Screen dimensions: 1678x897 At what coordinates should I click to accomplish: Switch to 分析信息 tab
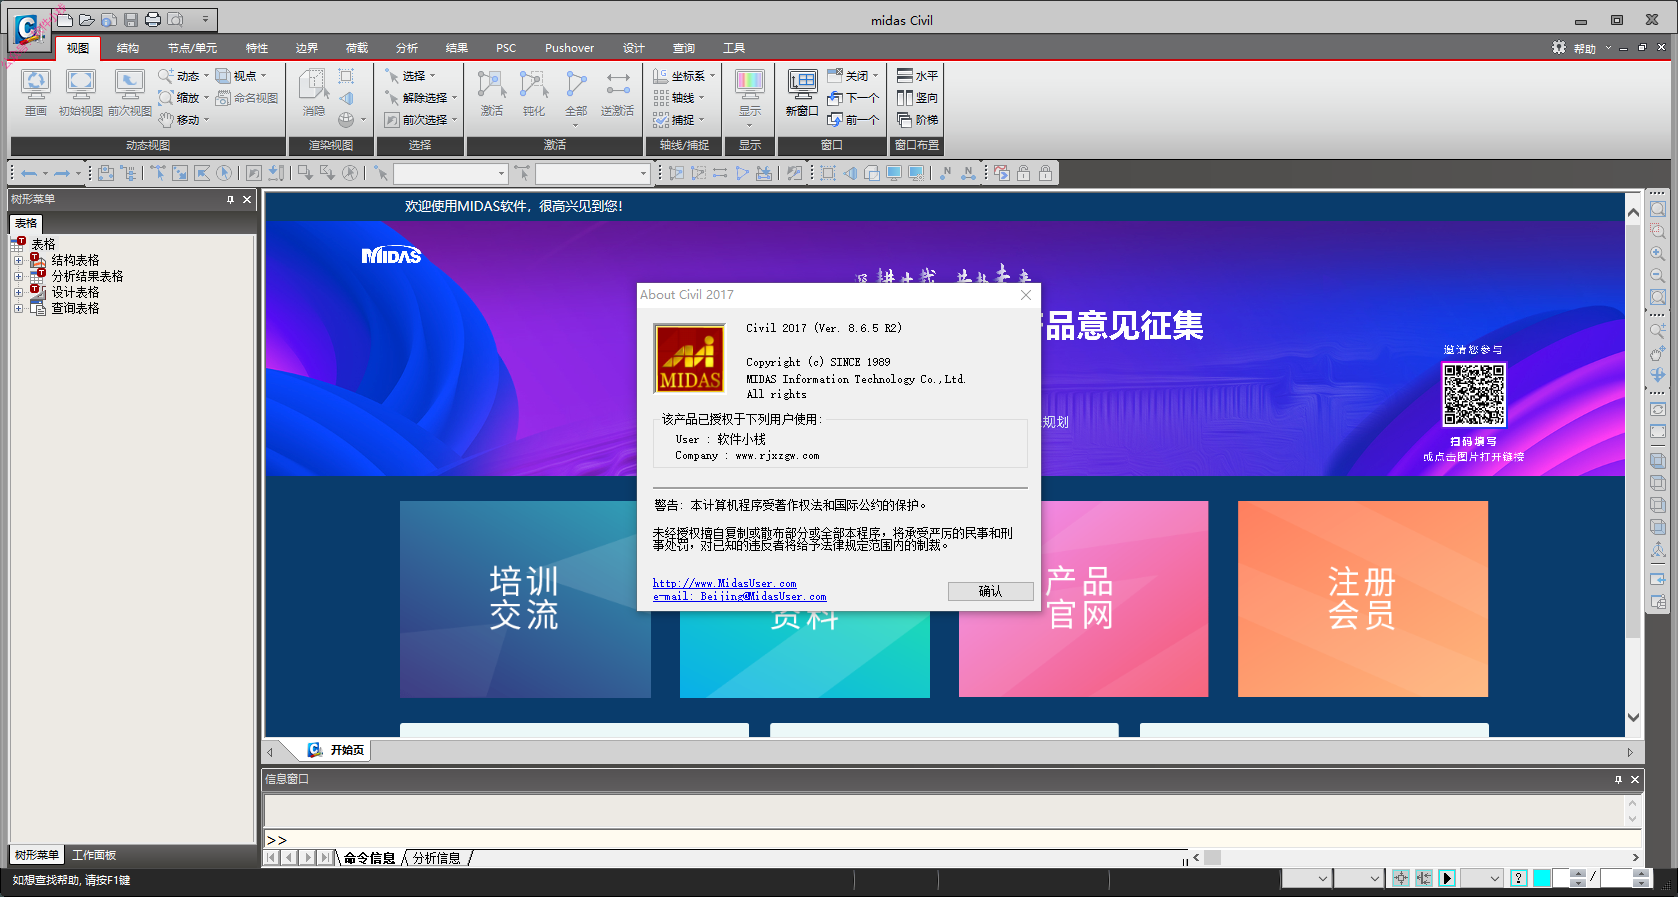pyautogui.click(x=437, y=858)
